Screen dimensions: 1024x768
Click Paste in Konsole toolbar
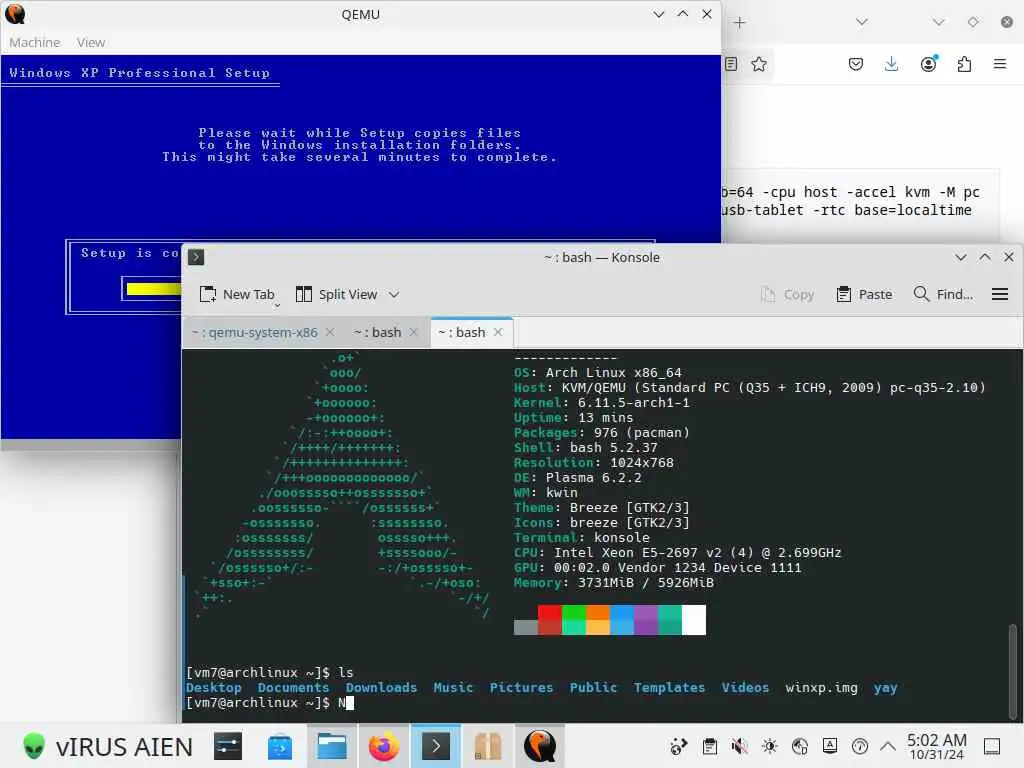(x=864, y=295)
